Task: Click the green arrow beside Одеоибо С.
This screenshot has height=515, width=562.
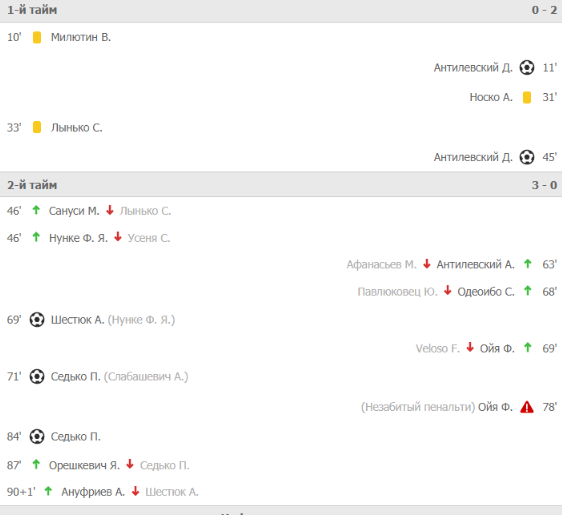Action: pyautogui.click(x=527, y=291)
